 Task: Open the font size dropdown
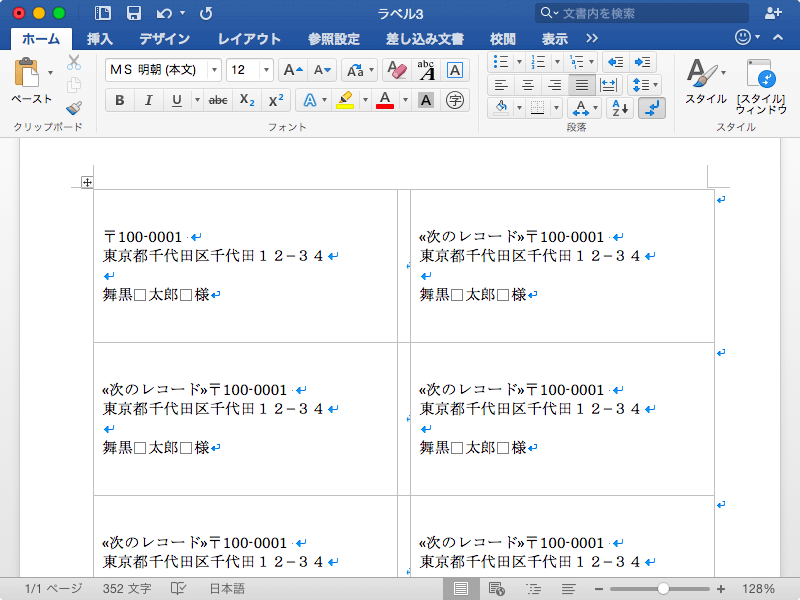click(x=266, y=70)
